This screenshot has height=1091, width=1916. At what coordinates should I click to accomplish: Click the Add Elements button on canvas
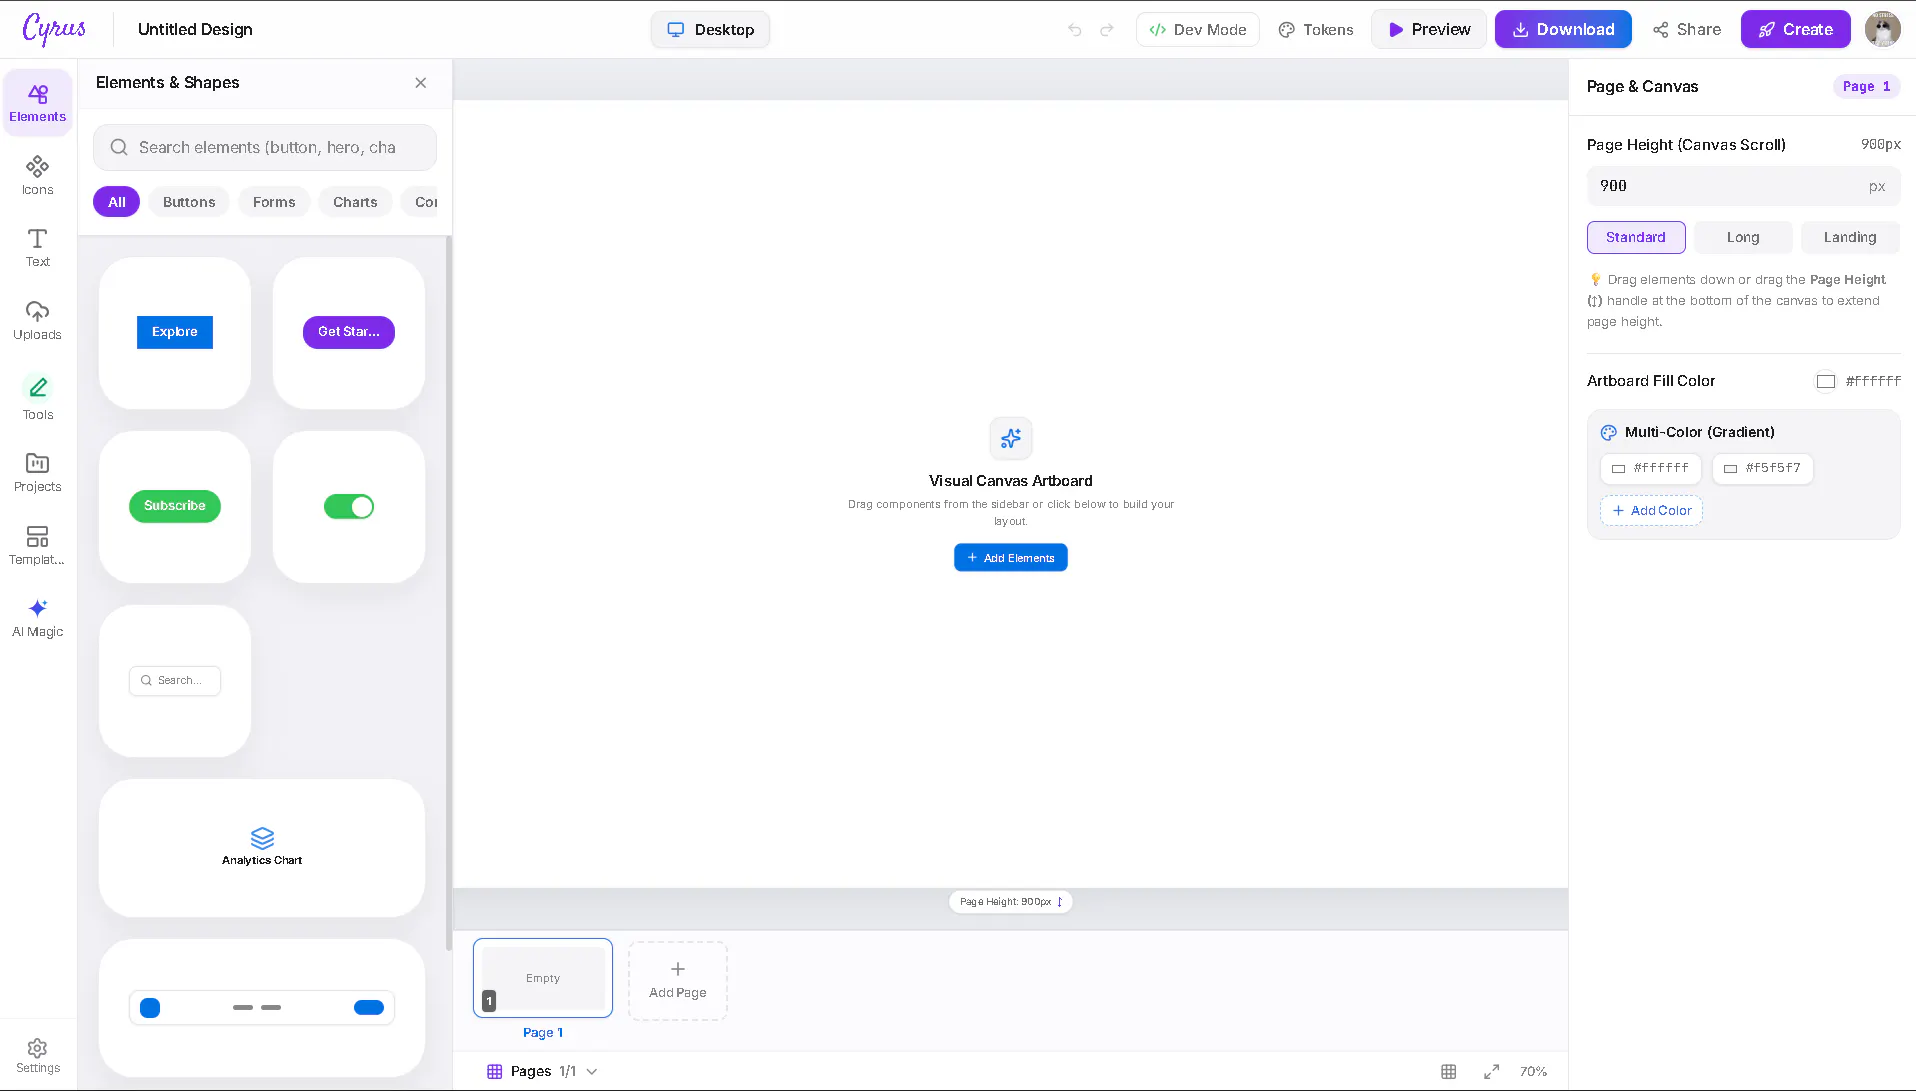pyautogui.click(x=1011, y=558)
